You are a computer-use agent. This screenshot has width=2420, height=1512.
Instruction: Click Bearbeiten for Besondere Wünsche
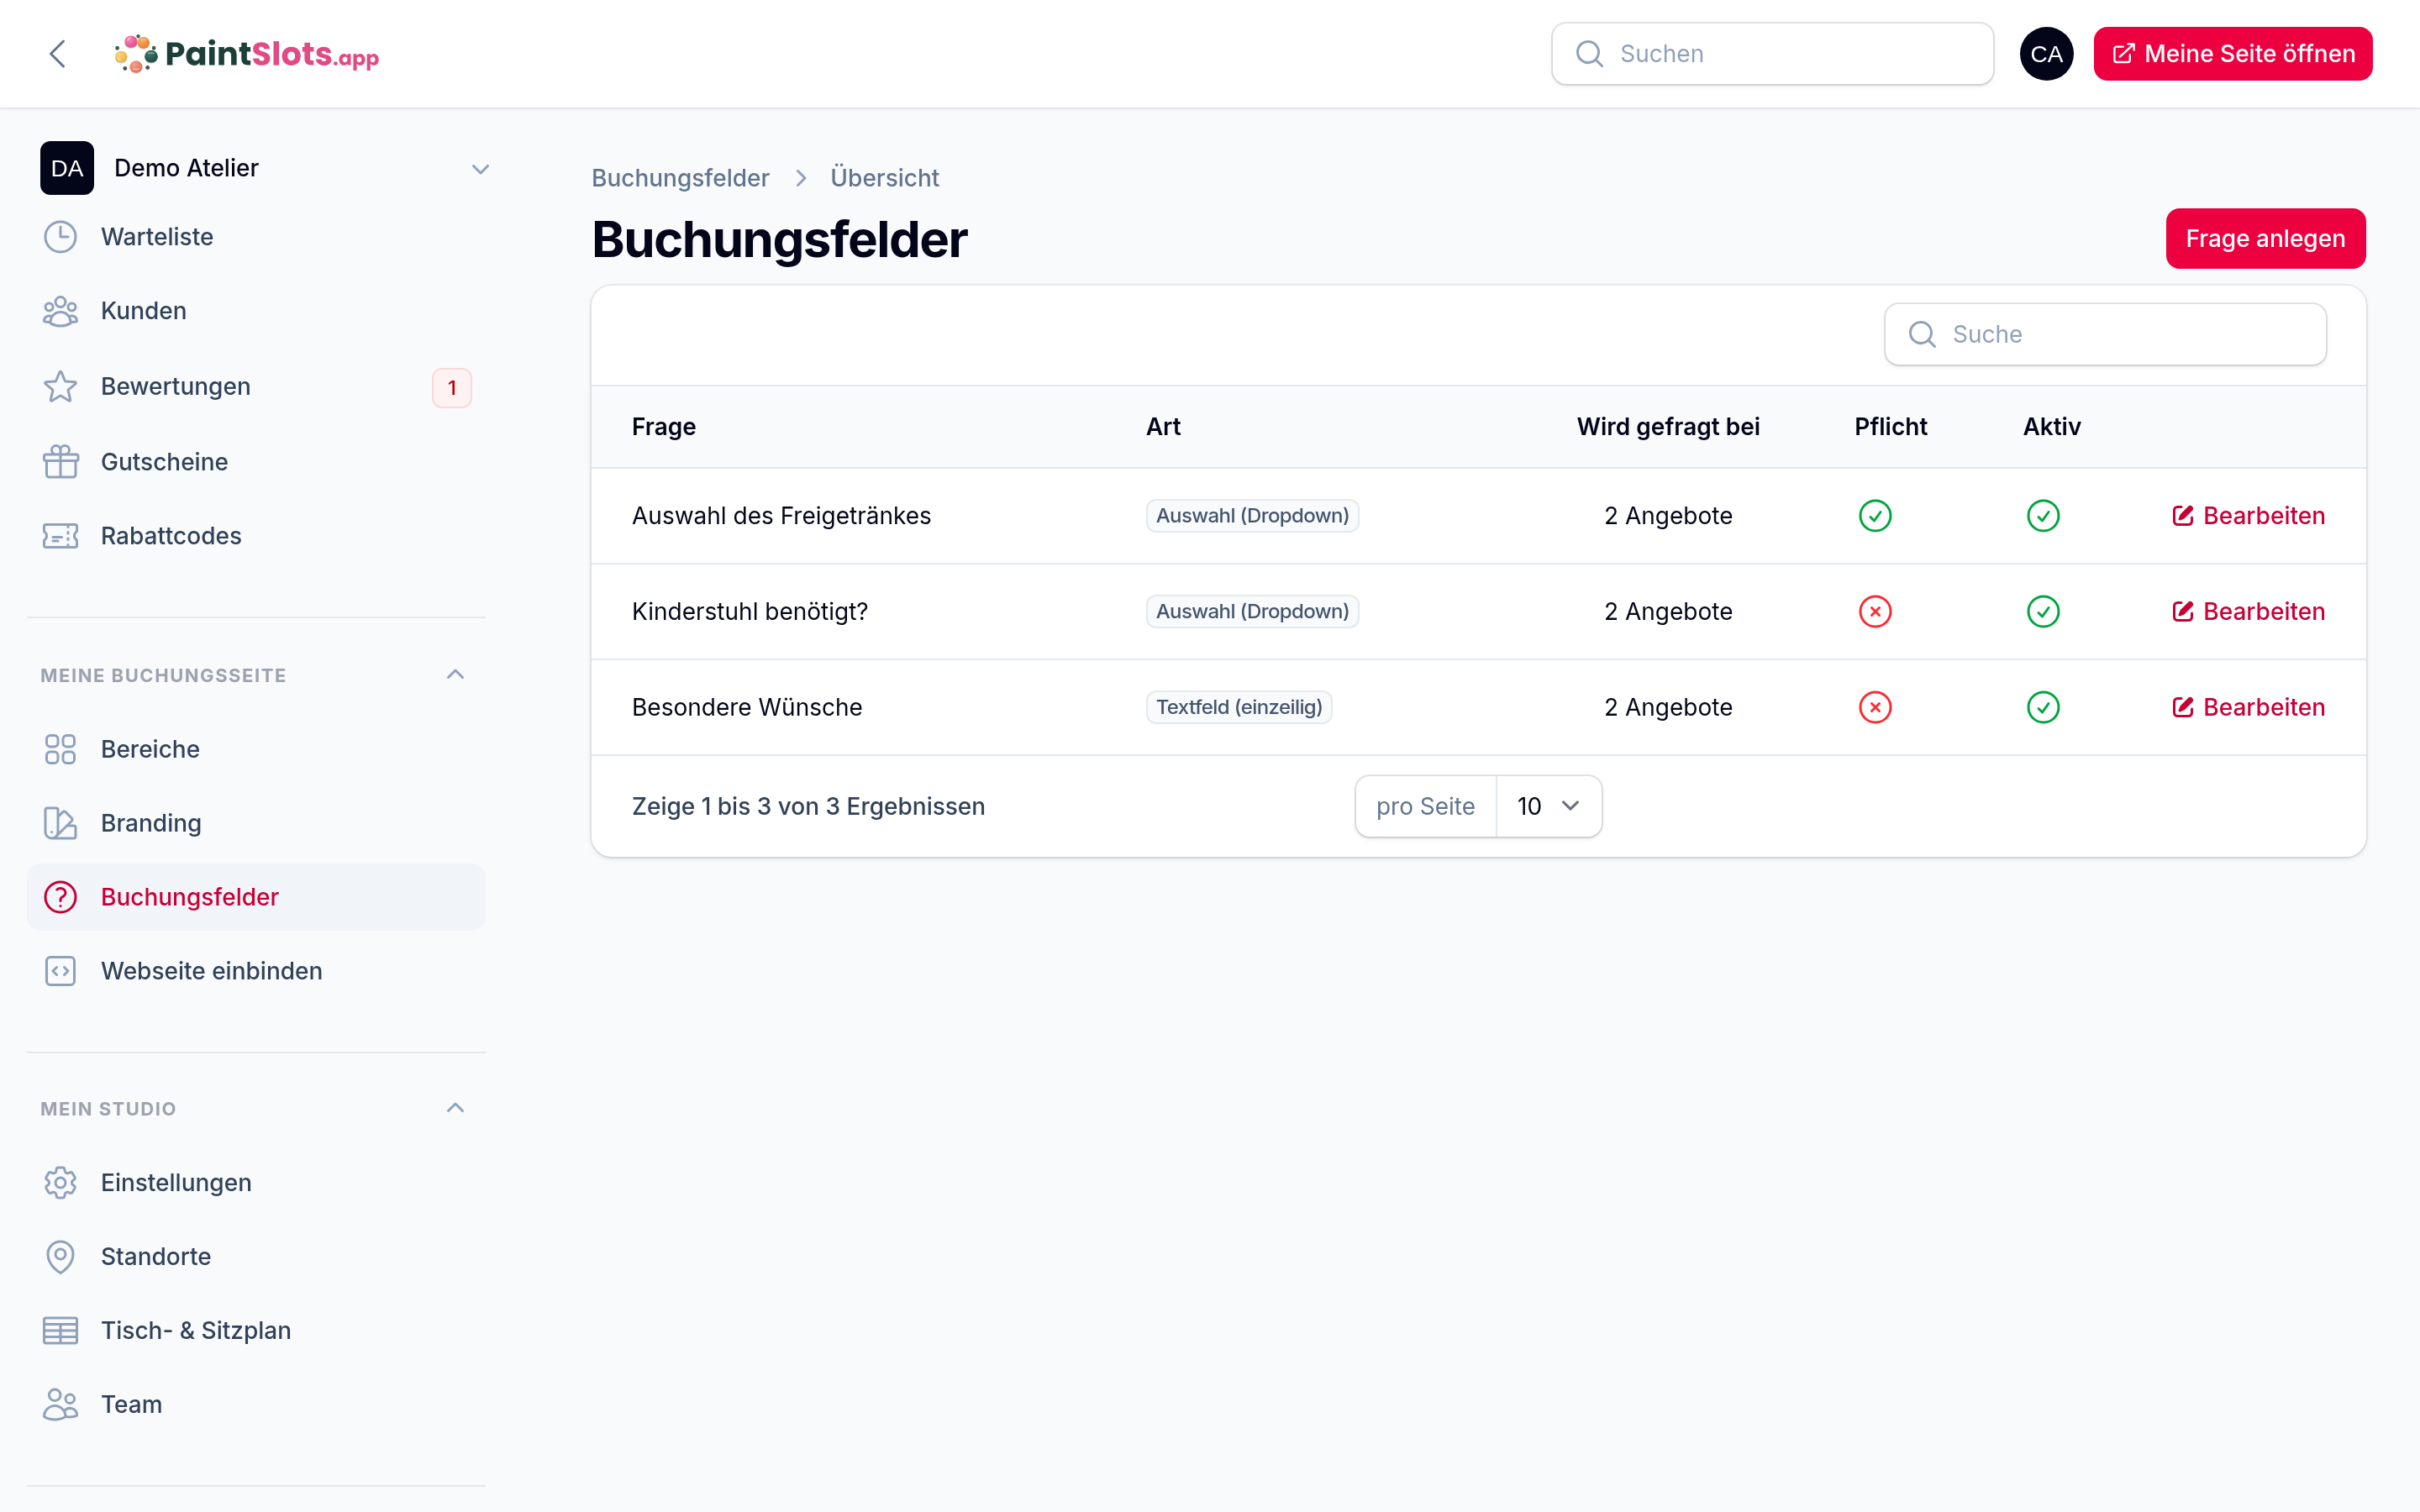coord(2248,707)
